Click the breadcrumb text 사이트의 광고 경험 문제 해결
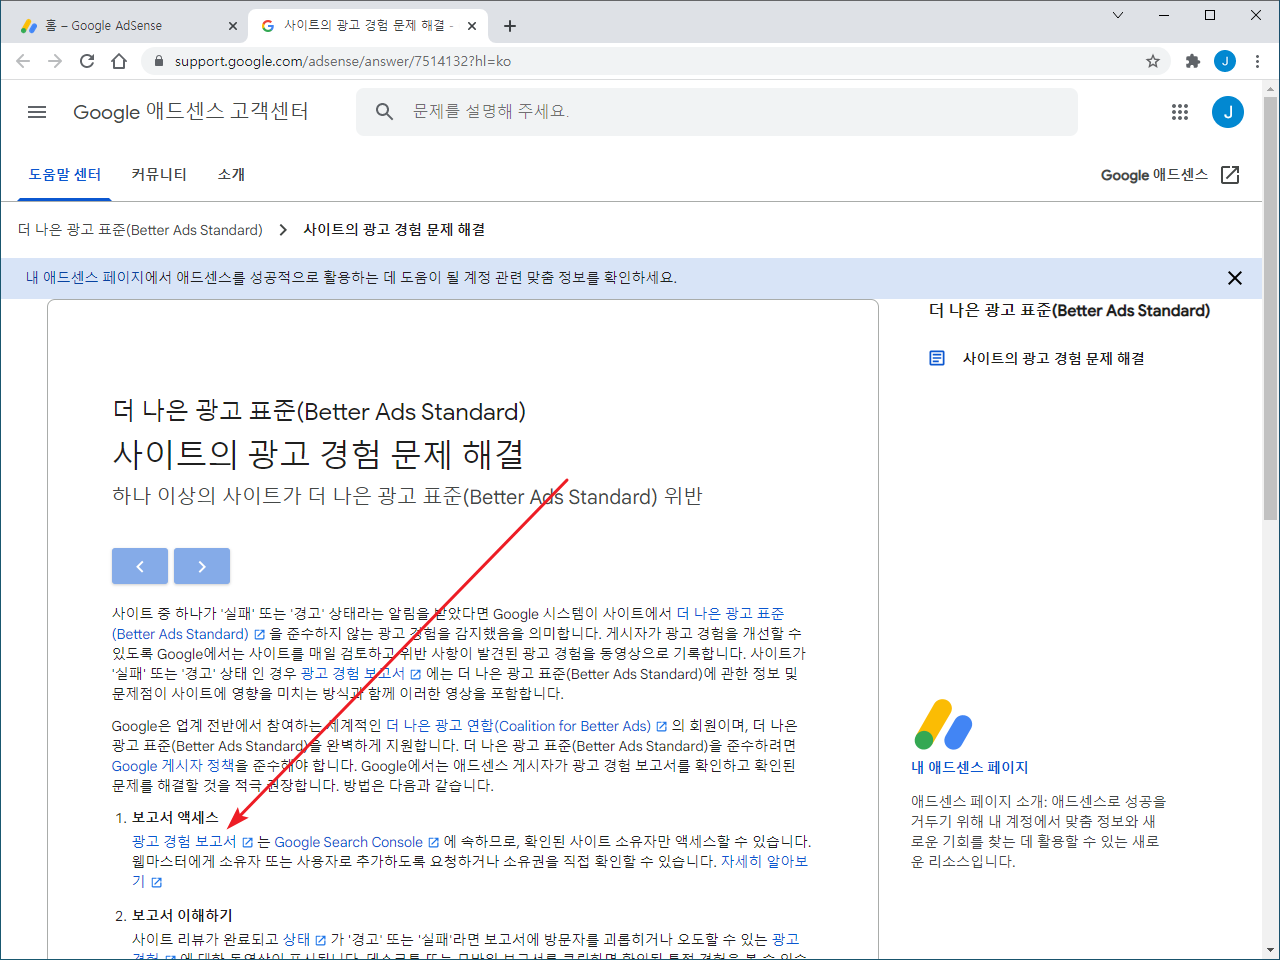 point(394,230)
